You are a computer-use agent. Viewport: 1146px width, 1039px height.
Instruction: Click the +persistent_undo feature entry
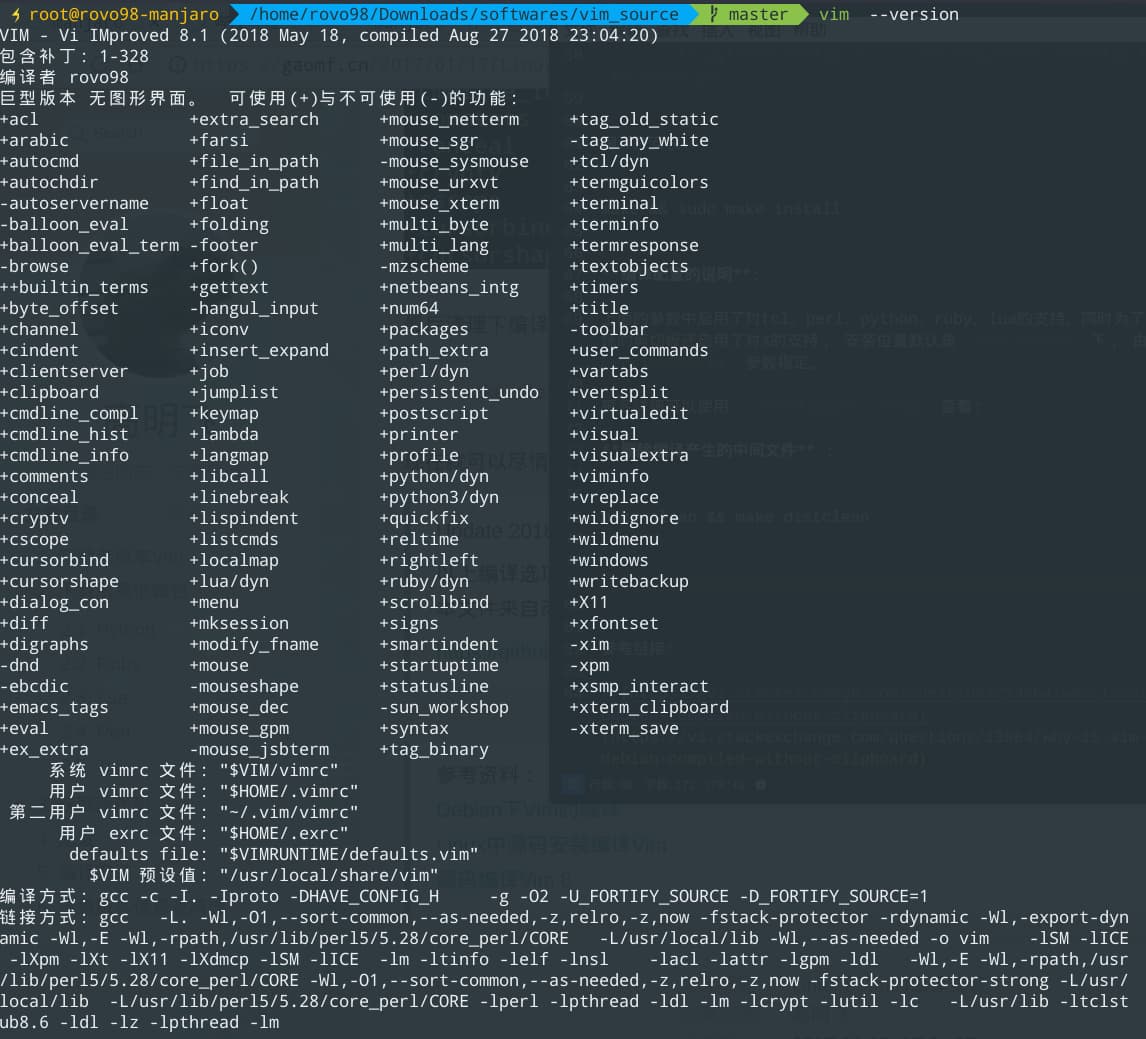458,392
